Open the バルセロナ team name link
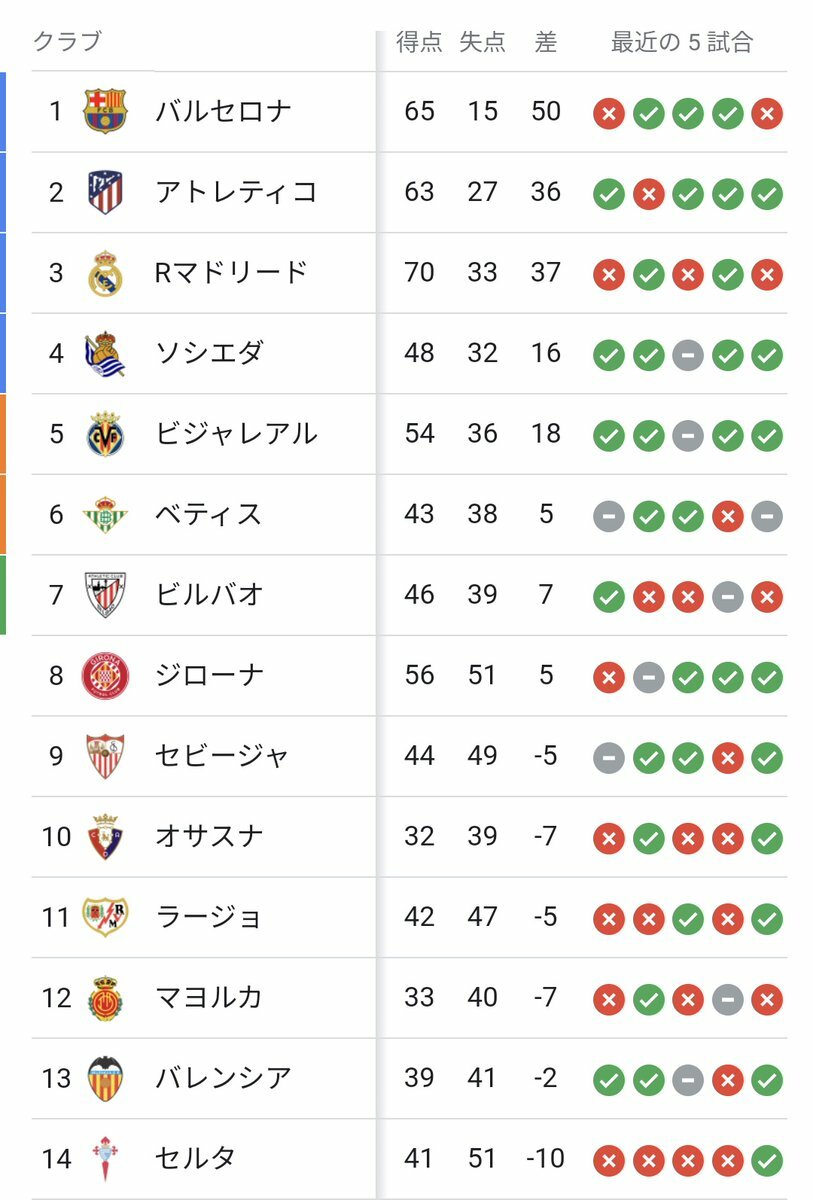The width and height of the screenshot is (813, 1200). (223, 111)
